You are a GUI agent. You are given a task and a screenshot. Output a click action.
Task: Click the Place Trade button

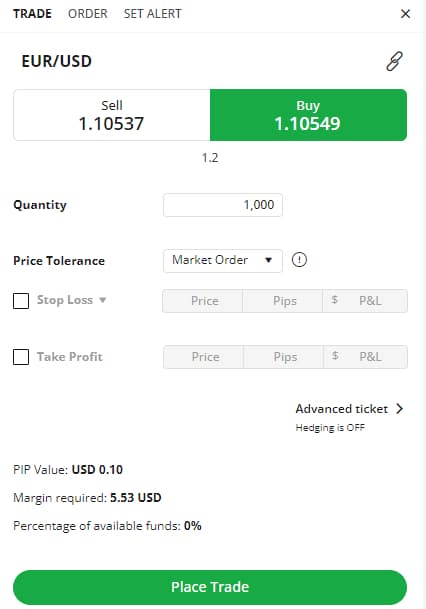[210, 587]
